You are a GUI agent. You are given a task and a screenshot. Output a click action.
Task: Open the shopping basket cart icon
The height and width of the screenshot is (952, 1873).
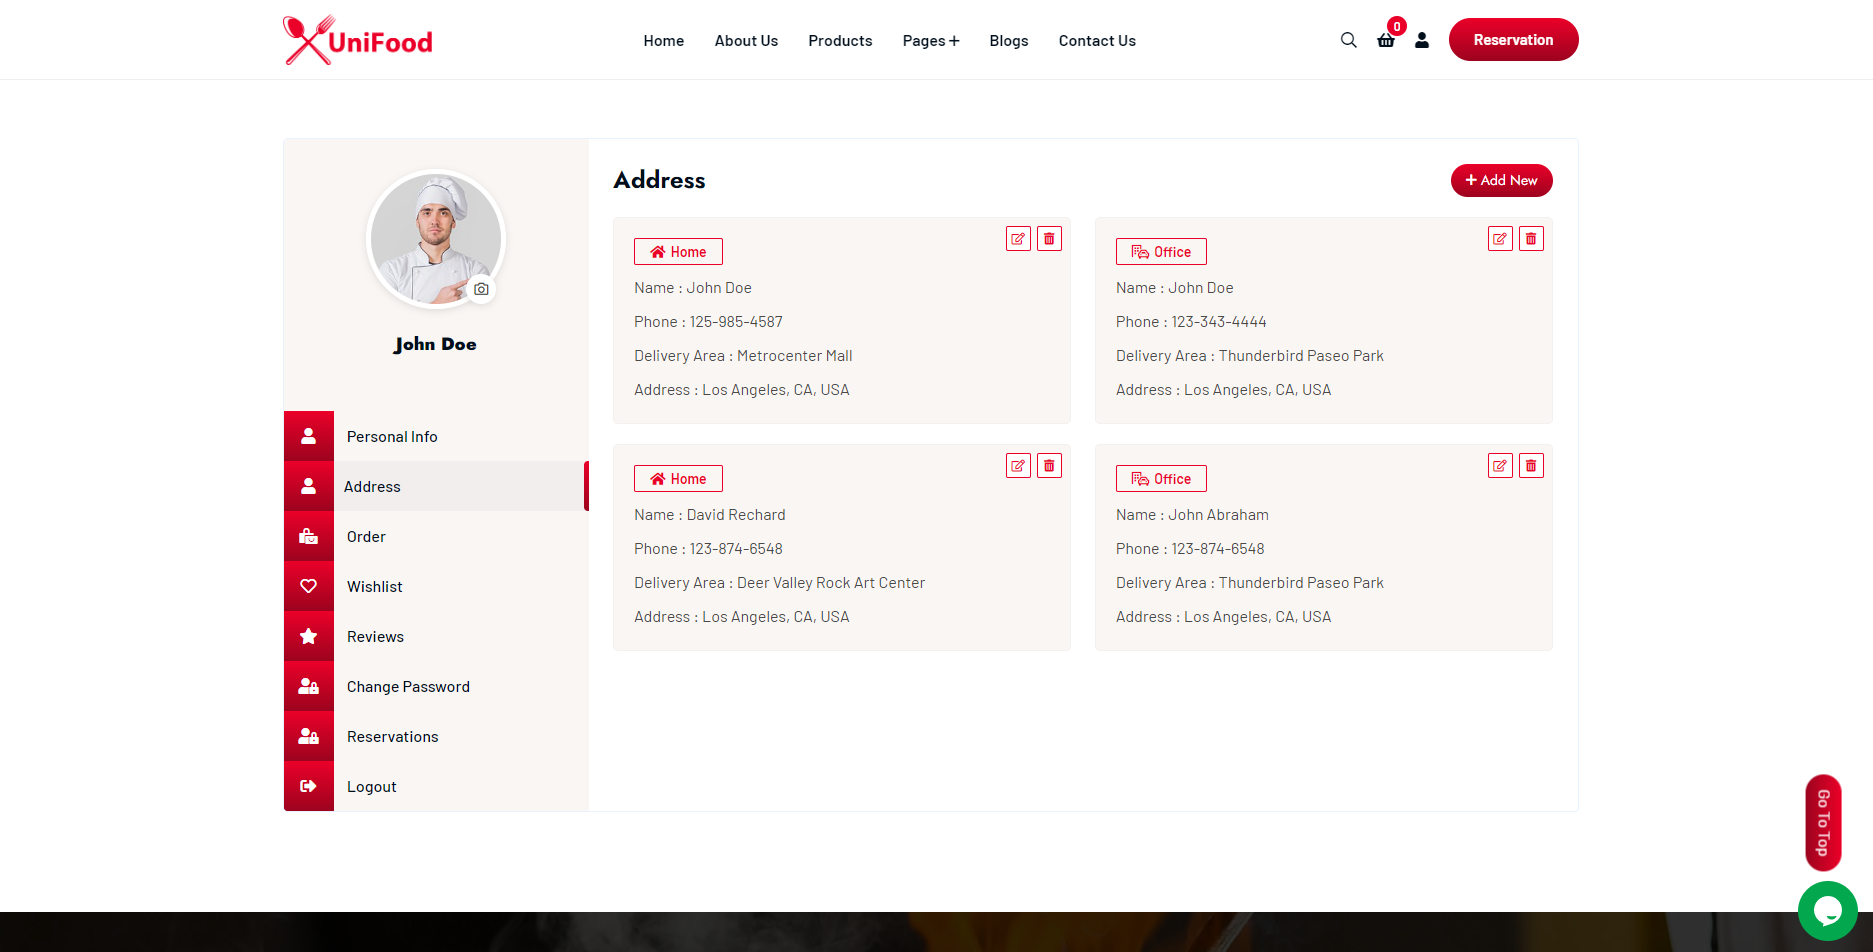(x=1385, y=41)
